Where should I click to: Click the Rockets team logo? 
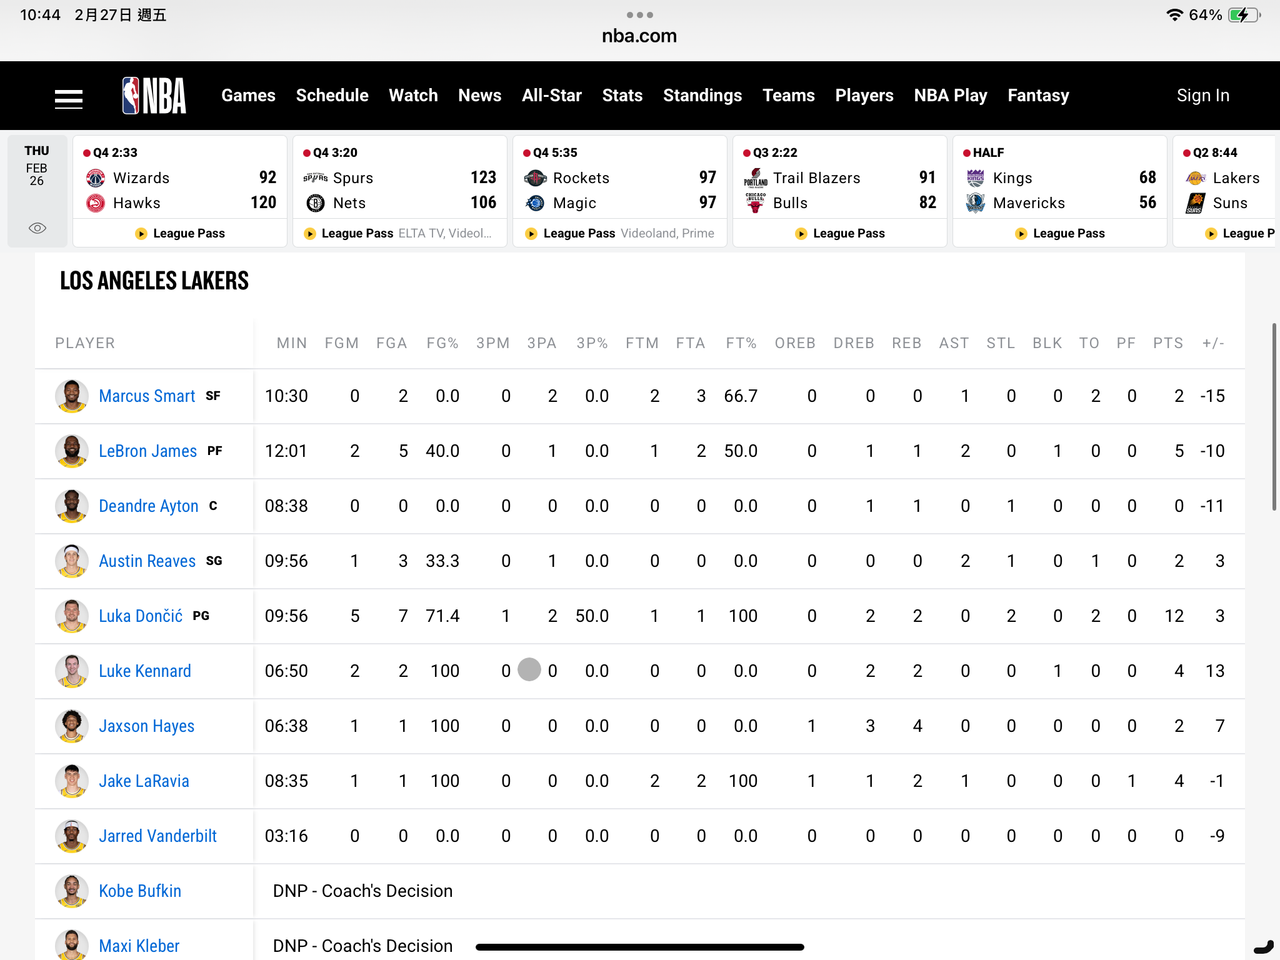click(x=536, y=178)
